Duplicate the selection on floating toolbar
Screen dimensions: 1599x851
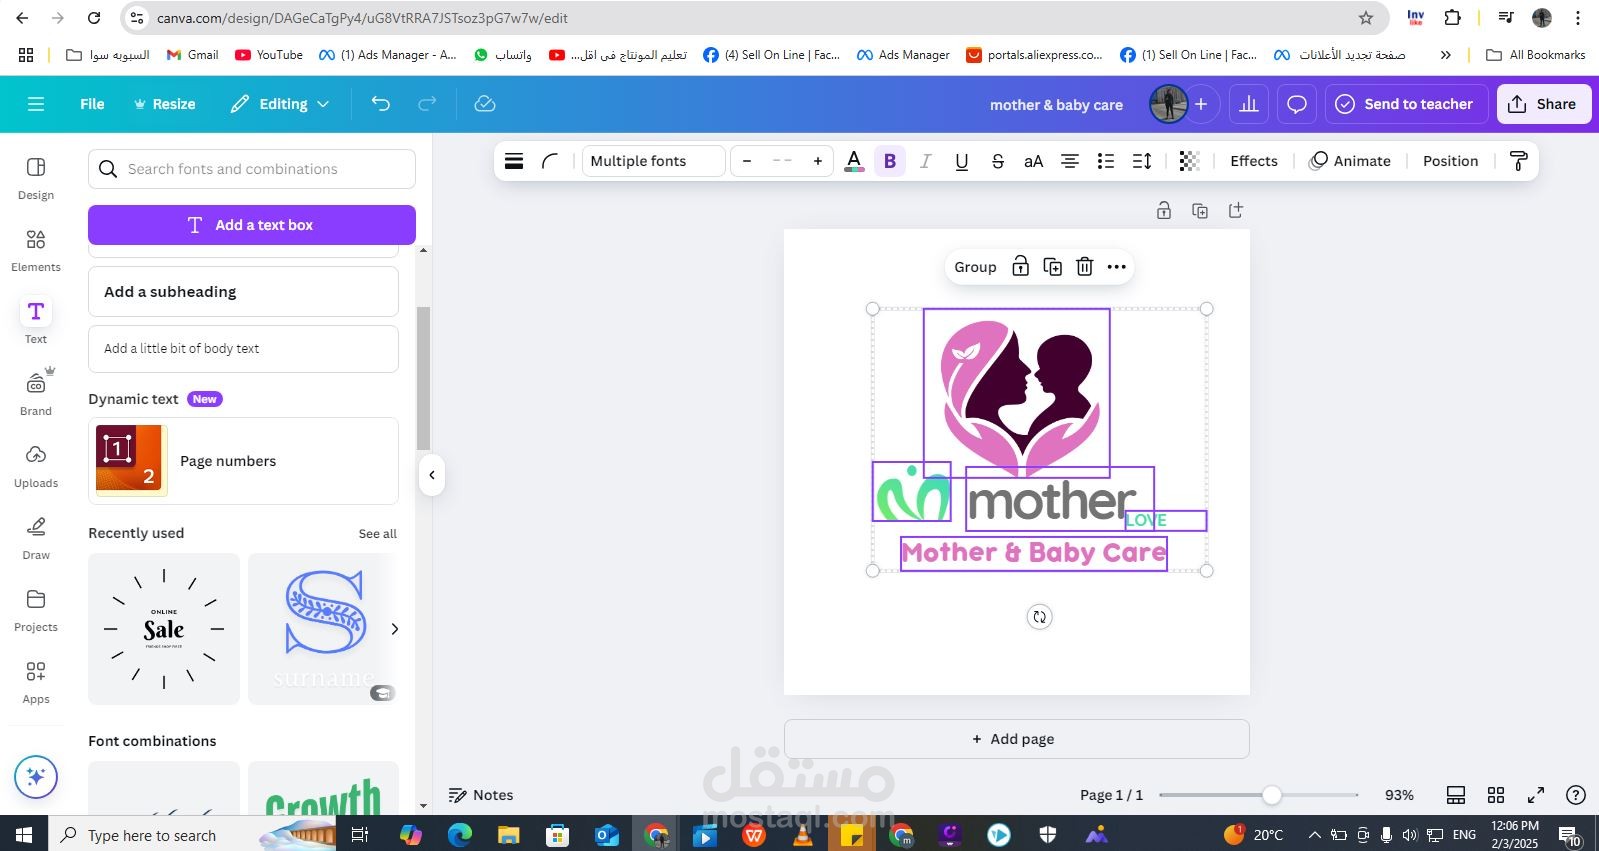coord(1052,267)
